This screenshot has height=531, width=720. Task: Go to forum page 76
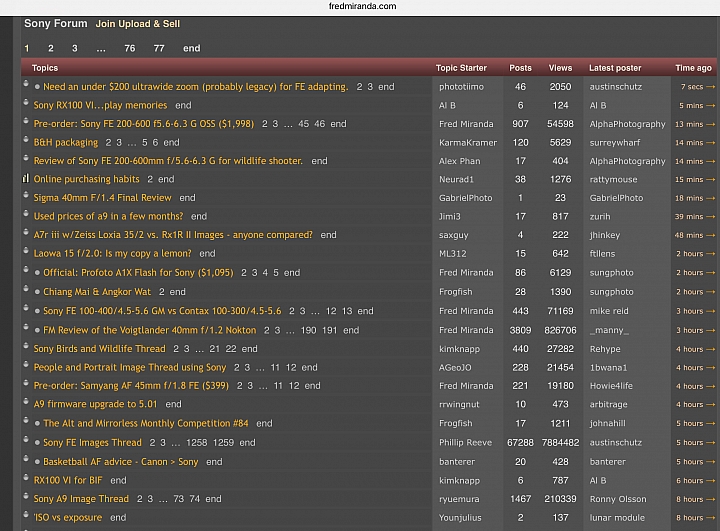click(x=130, y=48)
